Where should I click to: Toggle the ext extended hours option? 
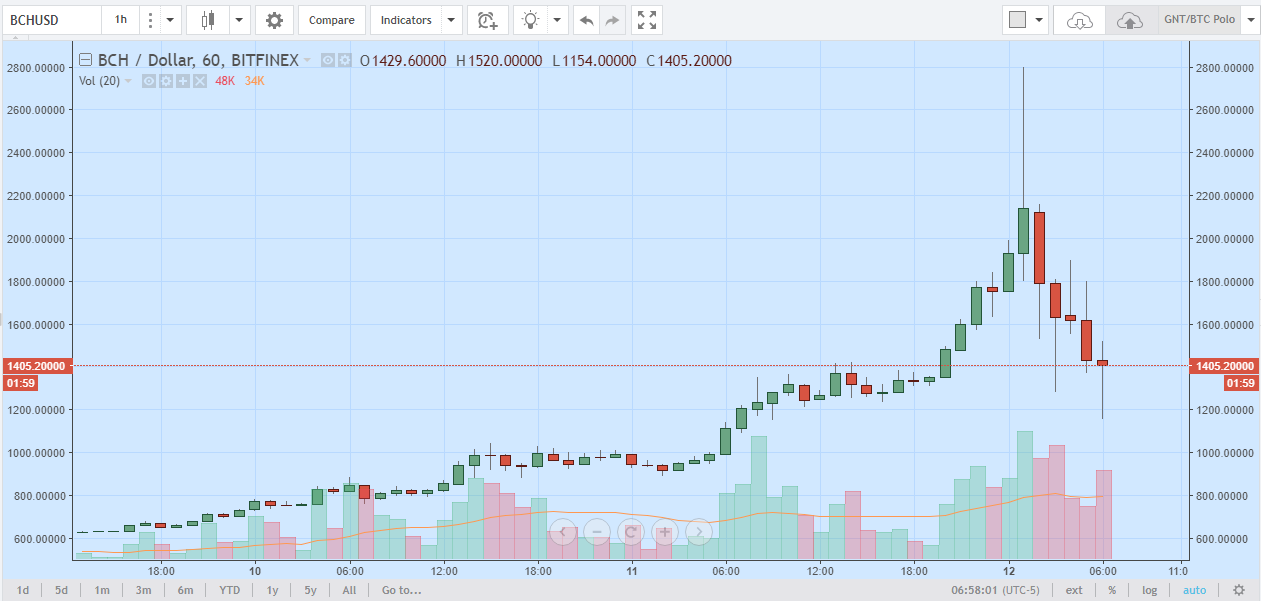click(1074, 590)
